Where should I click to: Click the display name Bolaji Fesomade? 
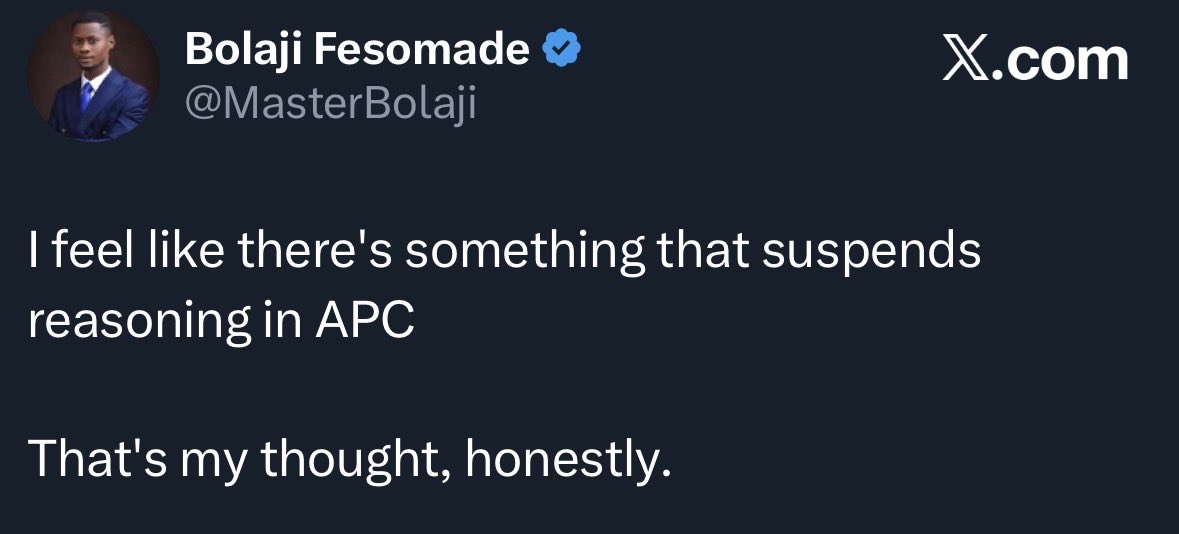point(356,50)
